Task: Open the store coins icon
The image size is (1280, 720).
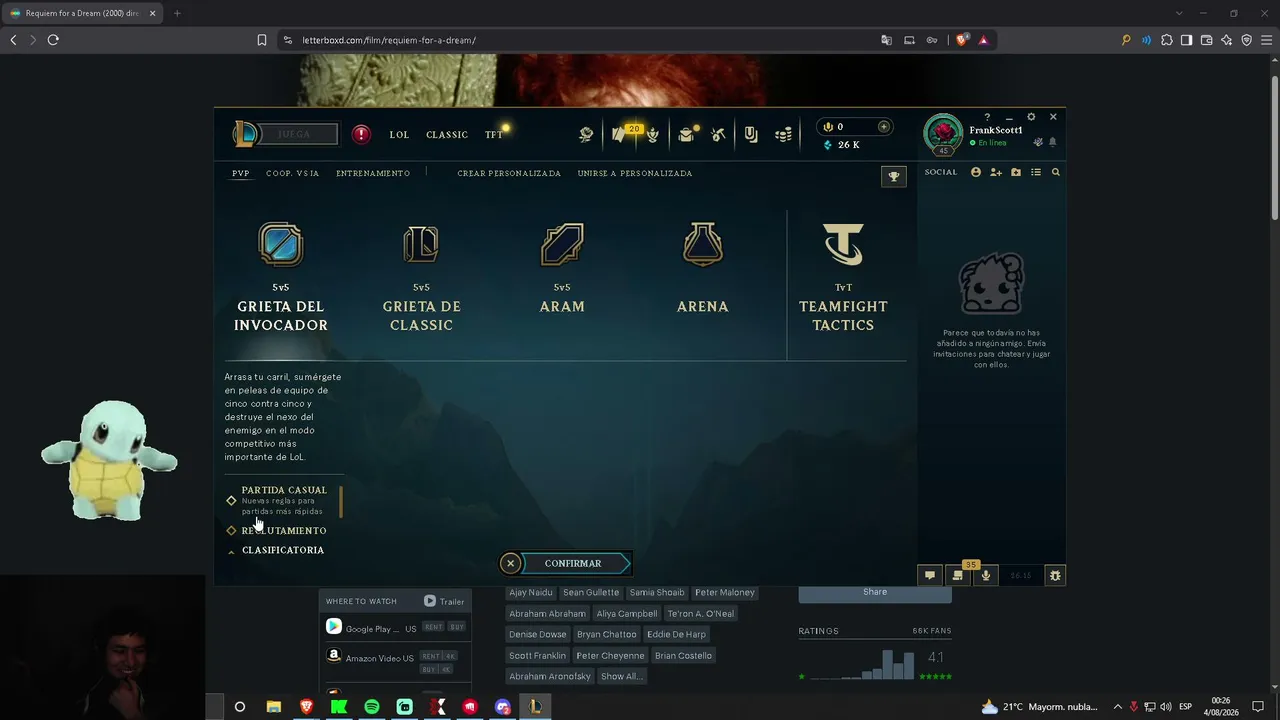Action: [x=784, y=134]
